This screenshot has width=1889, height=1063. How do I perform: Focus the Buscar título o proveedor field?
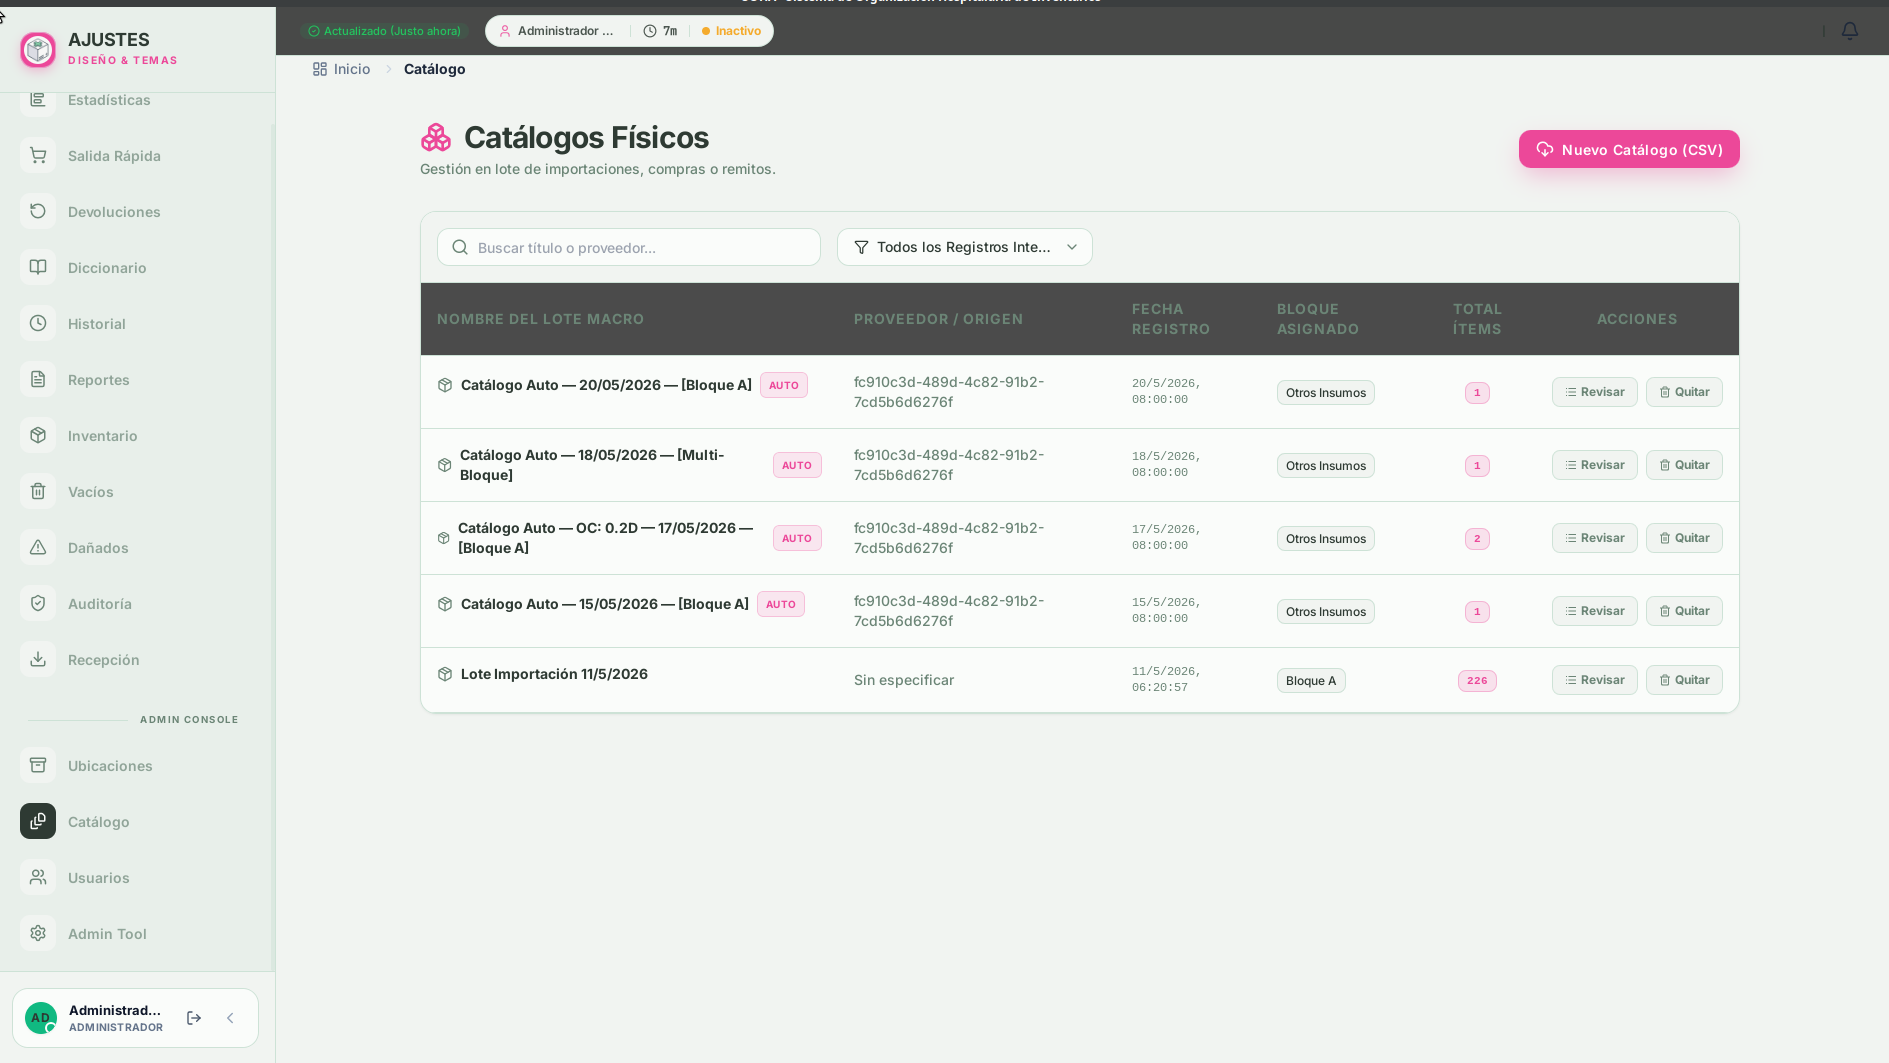[x=628, y=247]
